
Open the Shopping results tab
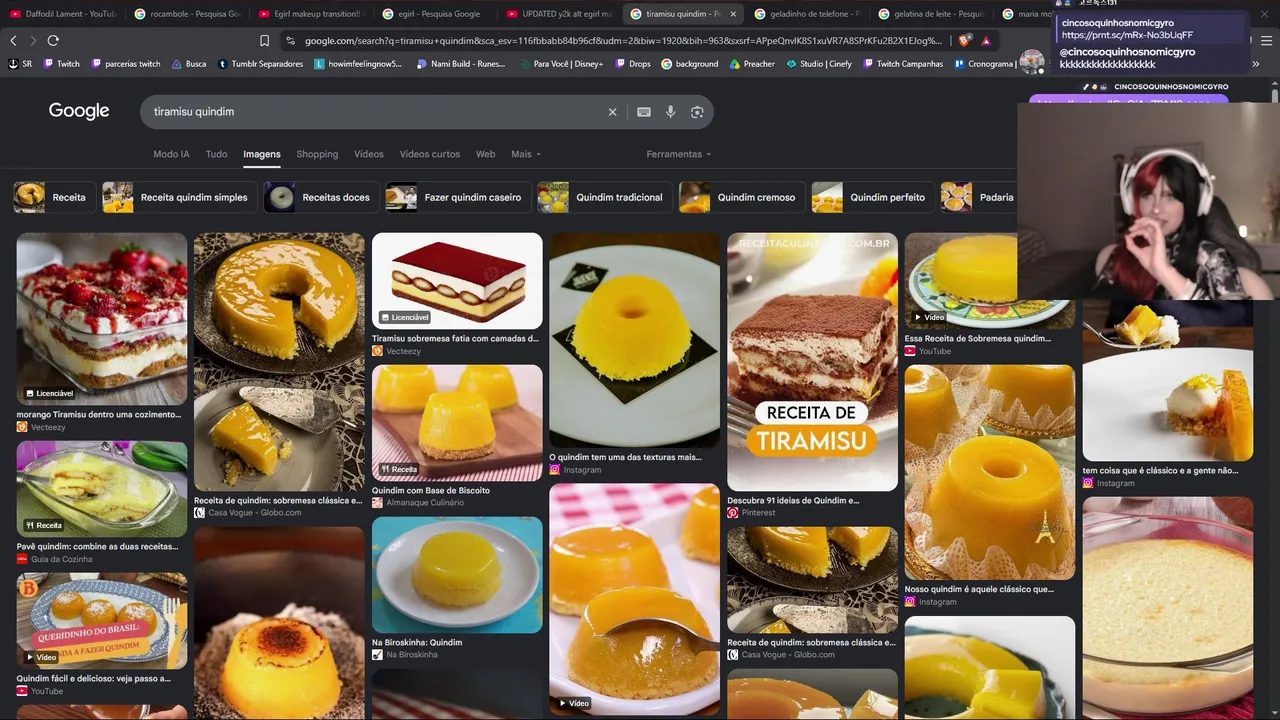tap(317, 154)
